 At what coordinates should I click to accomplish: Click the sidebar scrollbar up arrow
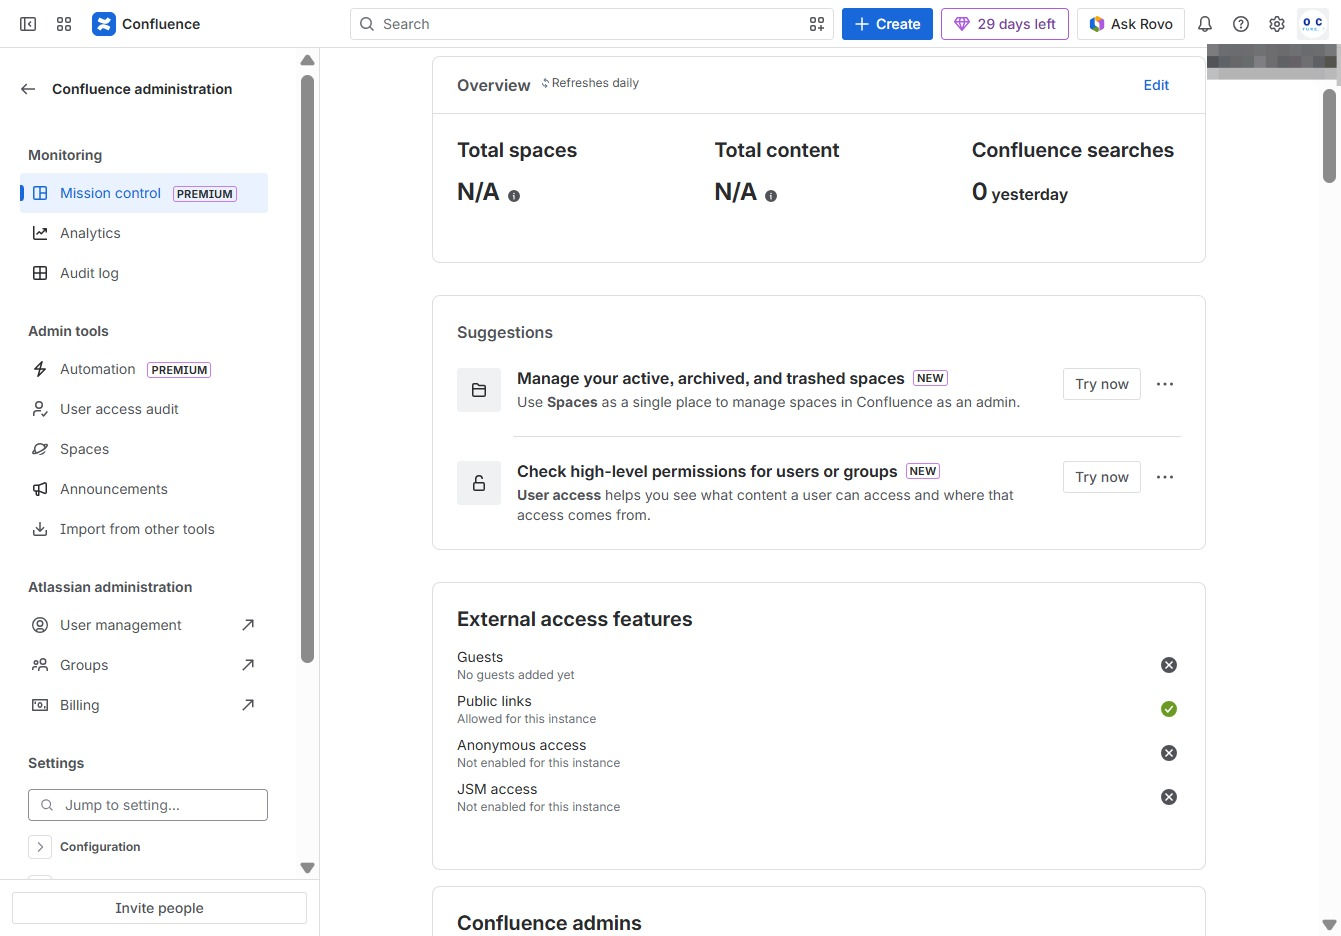coord(307,61)
